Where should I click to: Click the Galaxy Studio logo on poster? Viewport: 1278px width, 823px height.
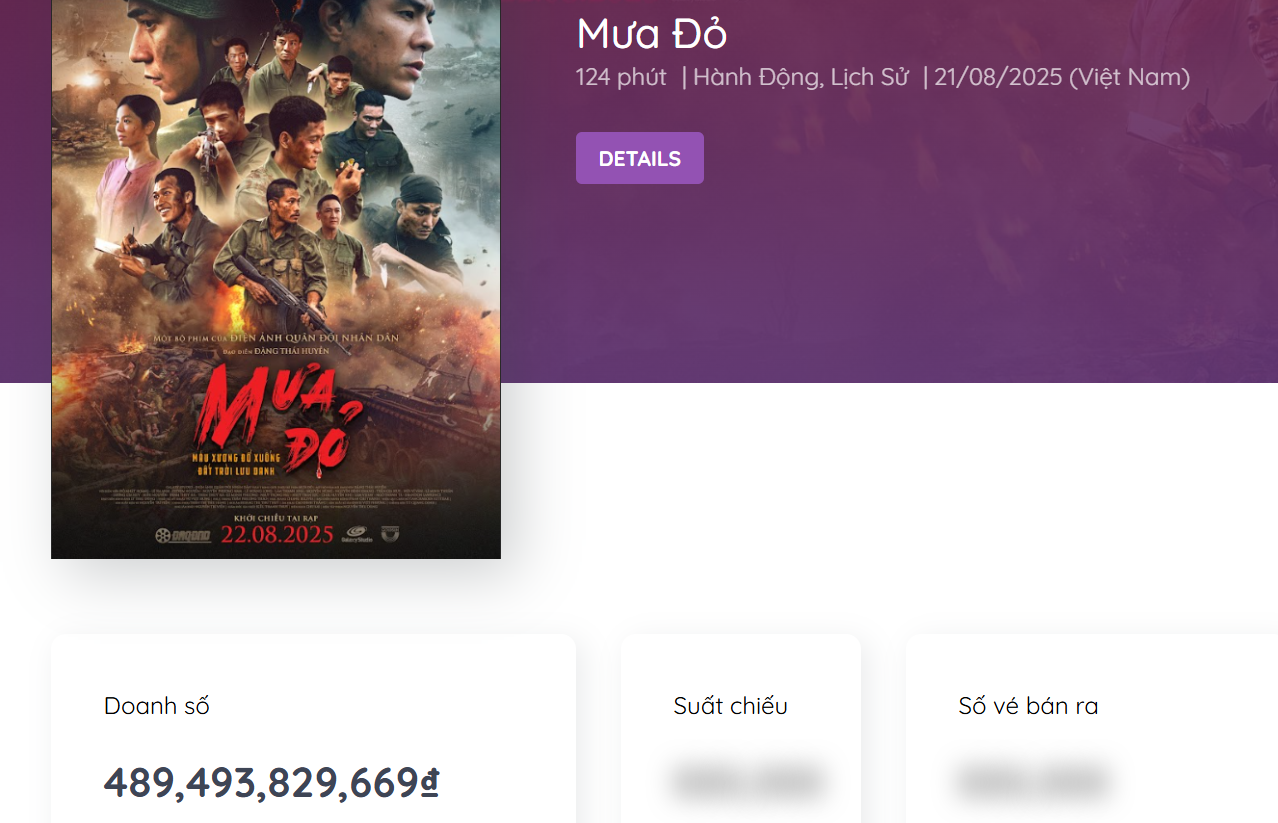point(356,535)
